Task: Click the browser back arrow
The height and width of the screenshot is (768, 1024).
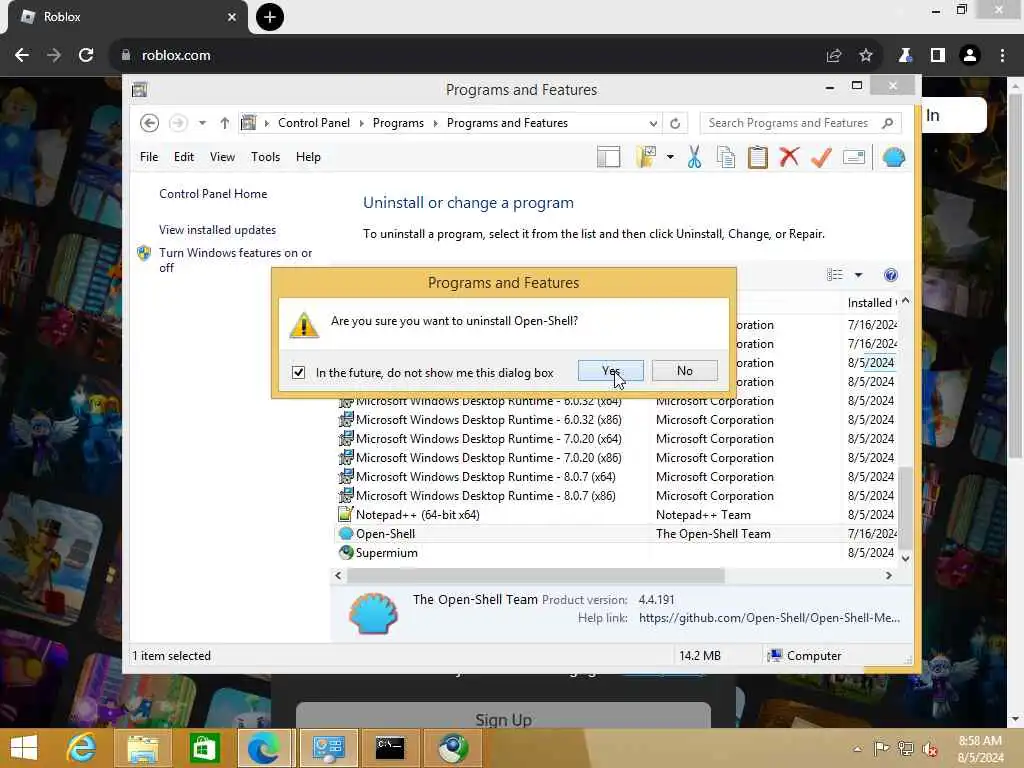Action: [x=22, y=56]
